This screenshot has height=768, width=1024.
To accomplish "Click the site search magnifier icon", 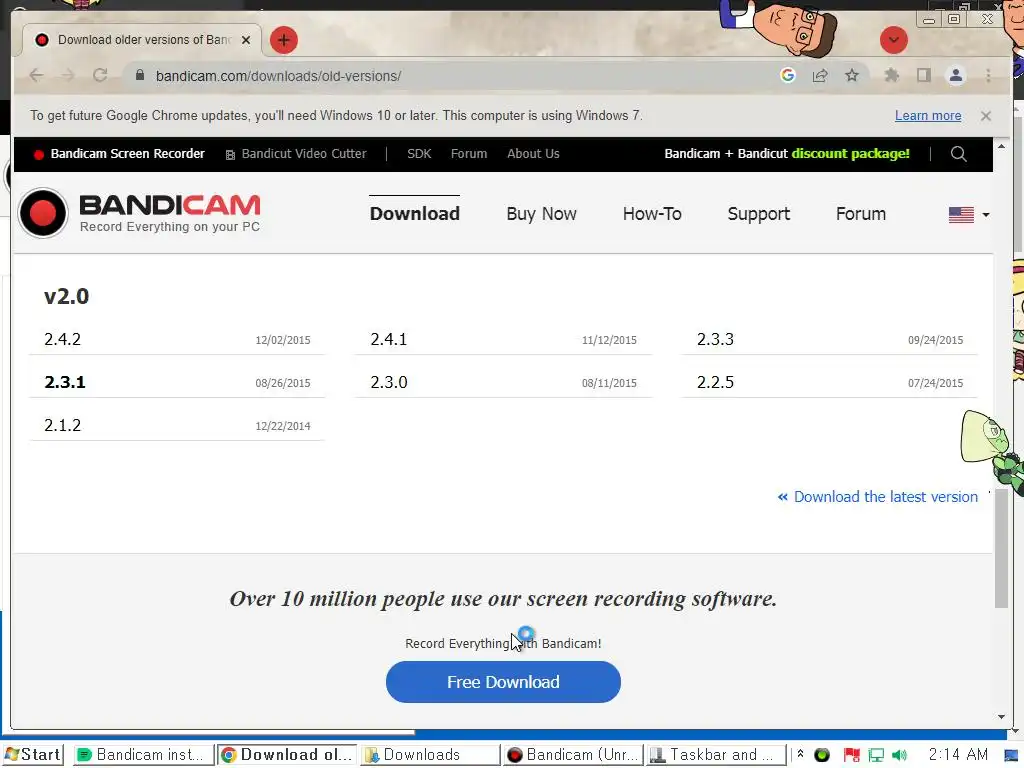I will (958, 154).
